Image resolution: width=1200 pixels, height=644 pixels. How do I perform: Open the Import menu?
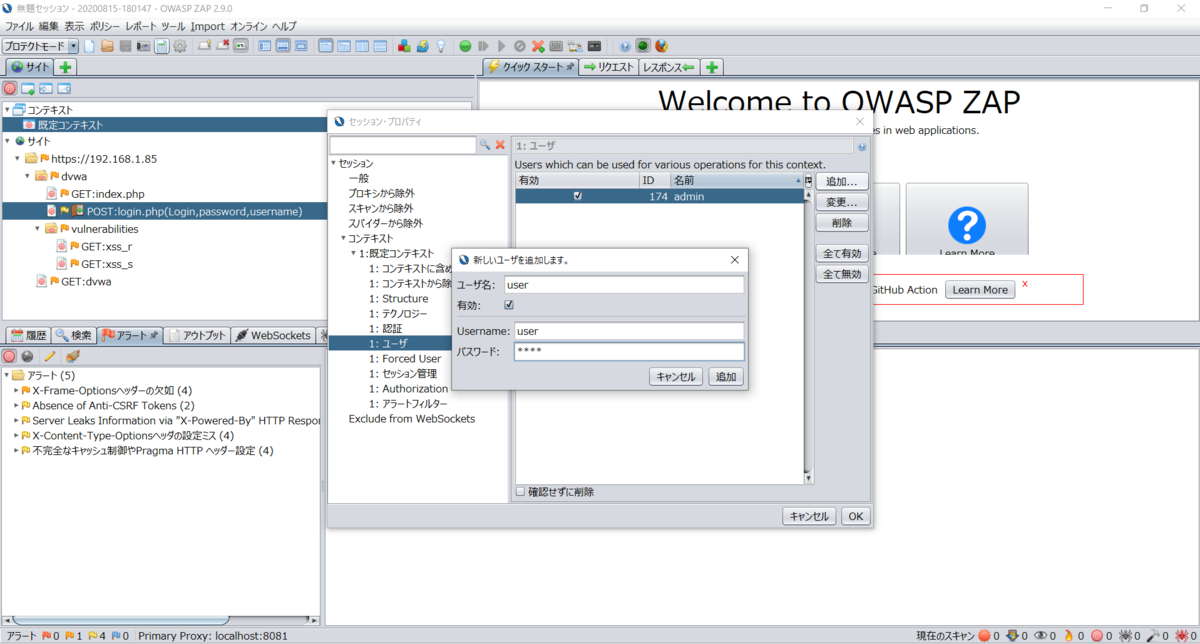(x=207, y=26)
